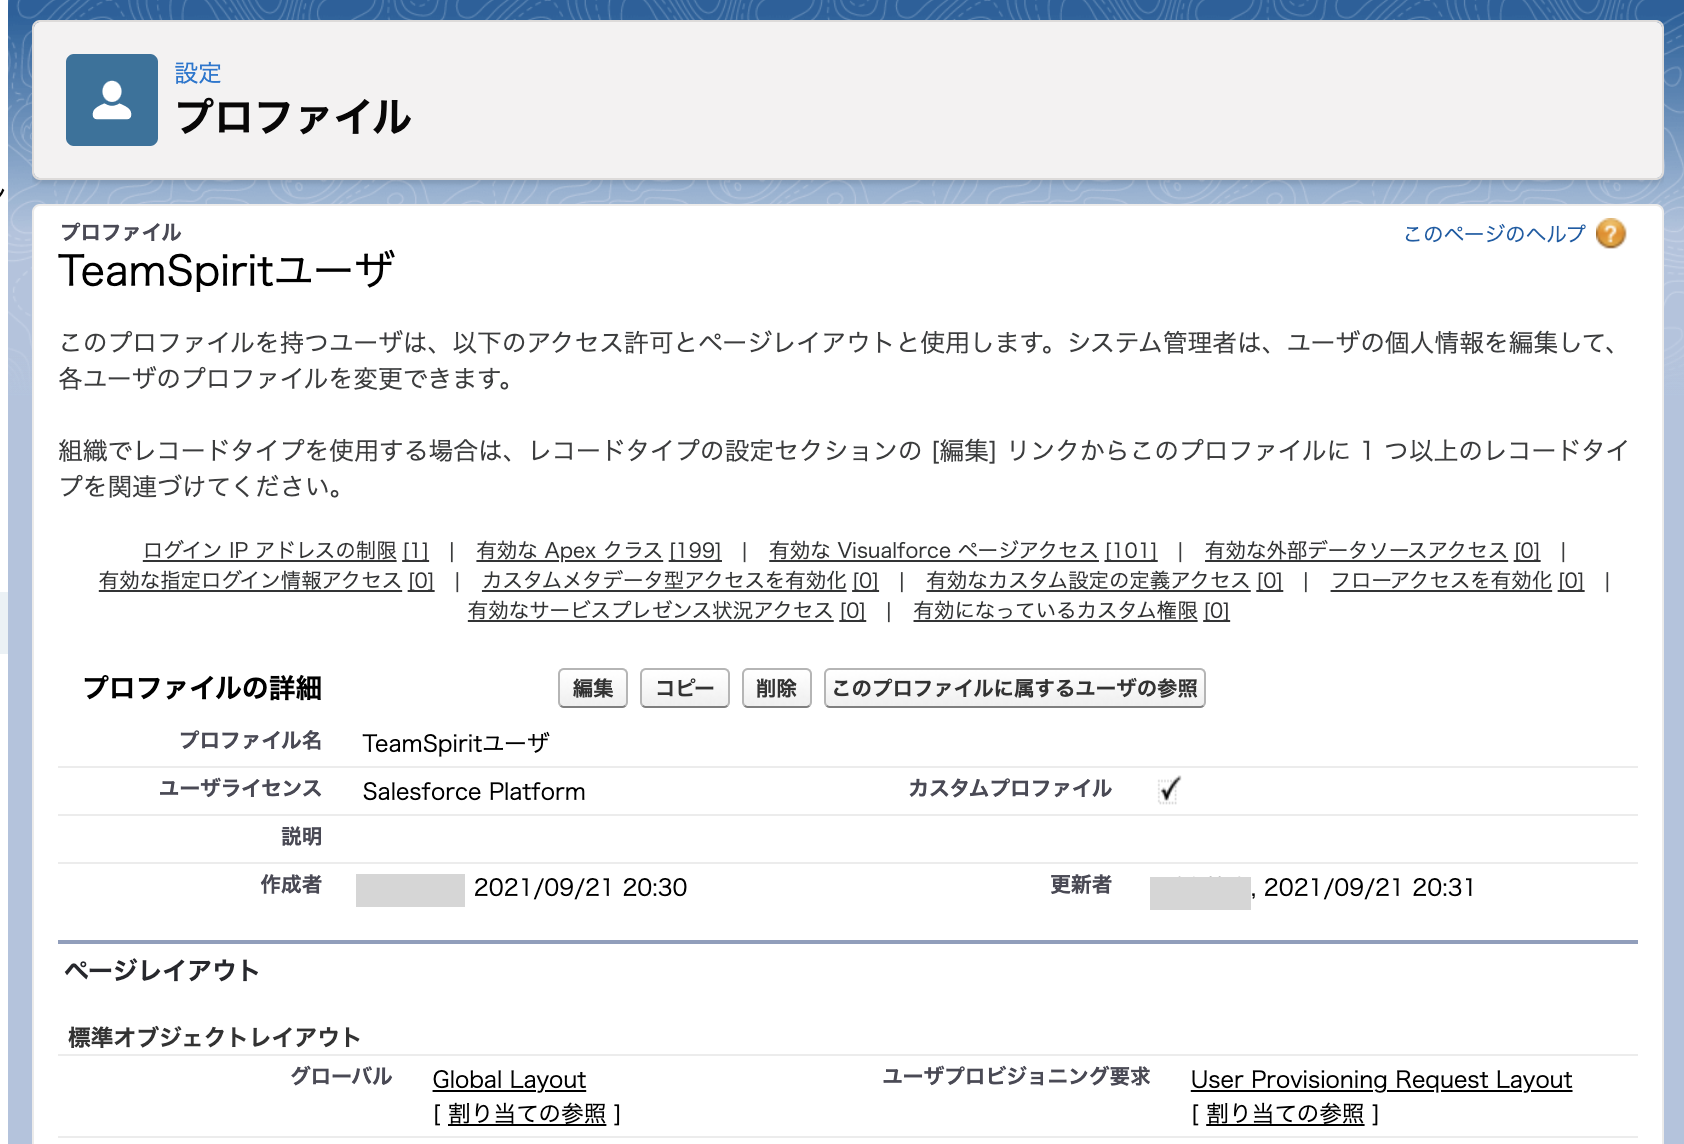Open このページのヘルプ link
Image resolution: width=1684 pixels, height=1144 pixels.
[1494, 234]
